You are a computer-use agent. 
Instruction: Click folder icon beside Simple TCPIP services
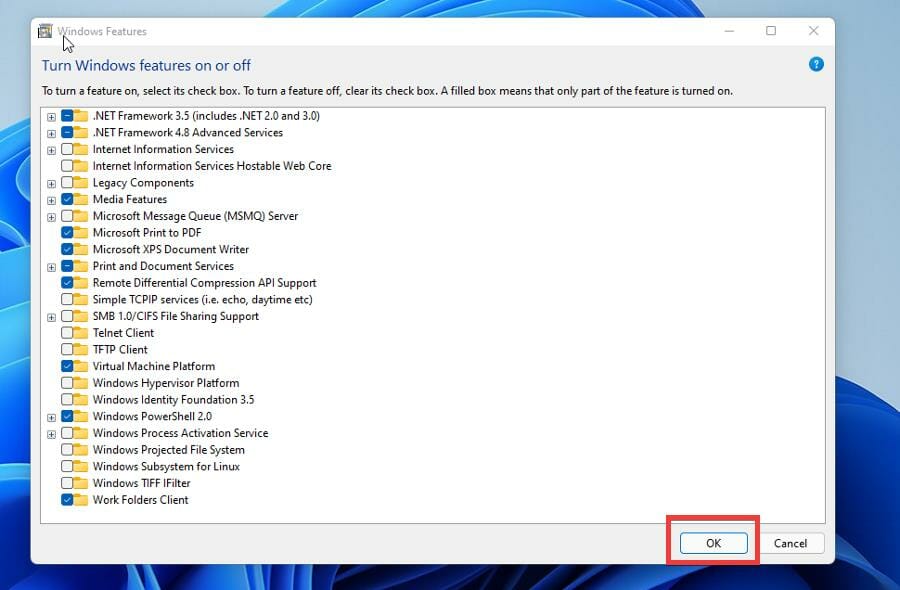(81, 299)
